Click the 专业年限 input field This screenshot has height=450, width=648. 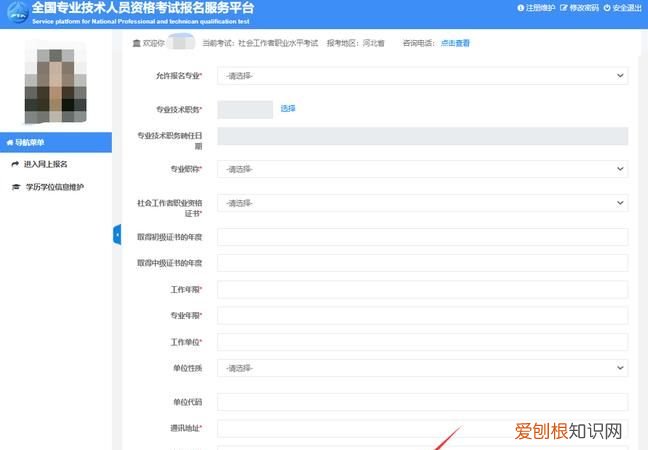coord(423,316)
